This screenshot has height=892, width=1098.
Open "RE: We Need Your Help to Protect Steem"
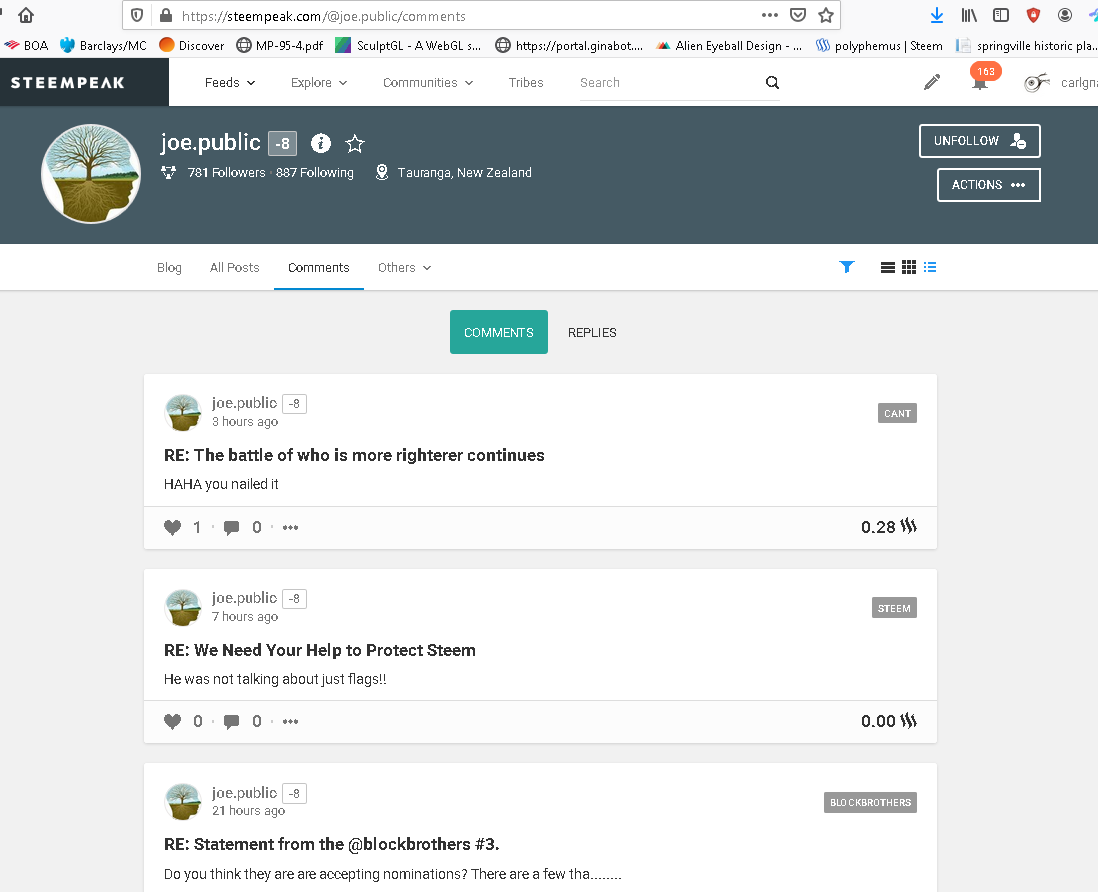click(x=320, y=650)
